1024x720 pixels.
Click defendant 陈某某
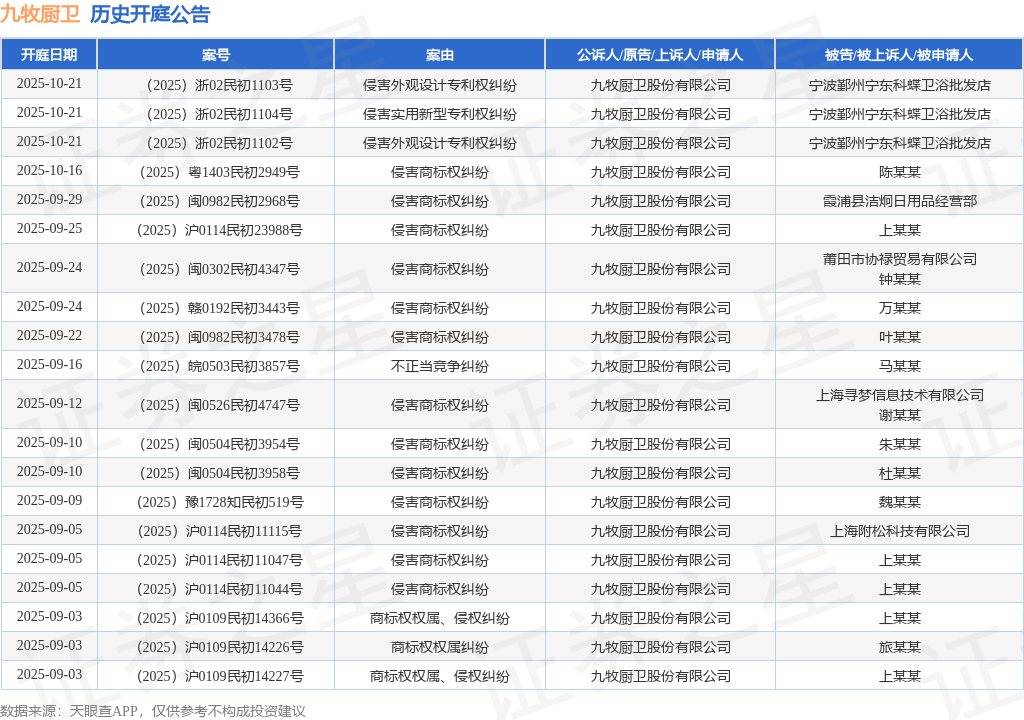(x=899, y=172)
